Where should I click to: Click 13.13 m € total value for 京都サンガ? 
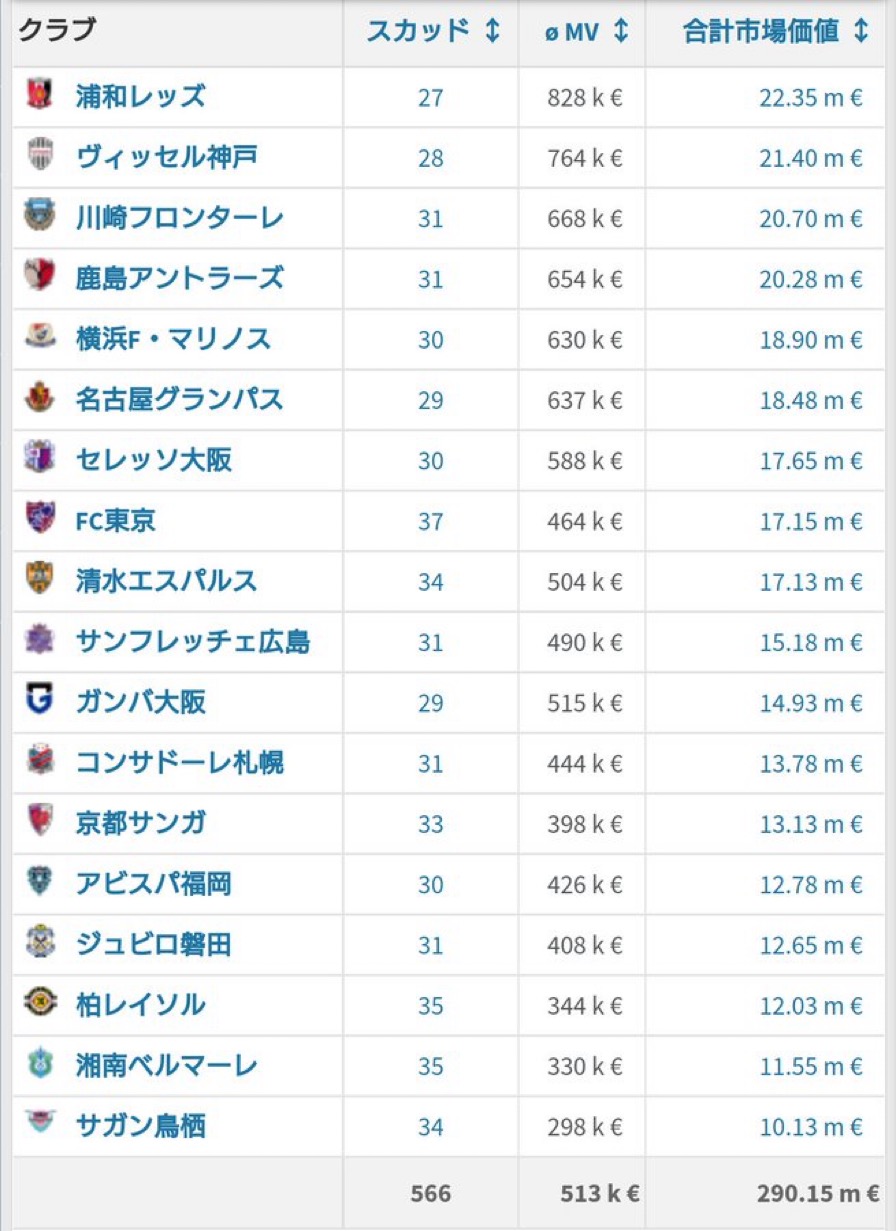810,824
